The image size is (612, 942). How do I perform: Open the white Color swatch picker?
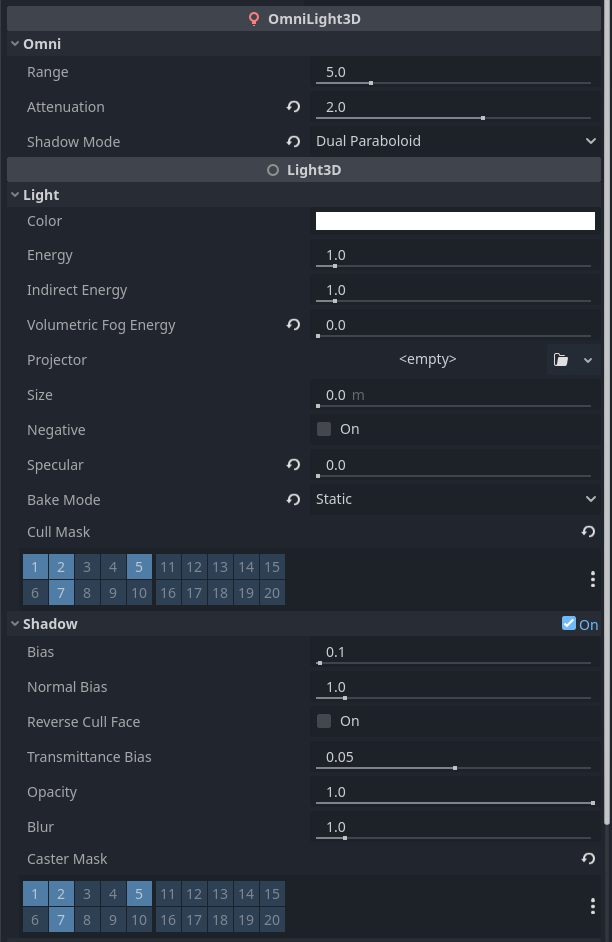(455, 221)
